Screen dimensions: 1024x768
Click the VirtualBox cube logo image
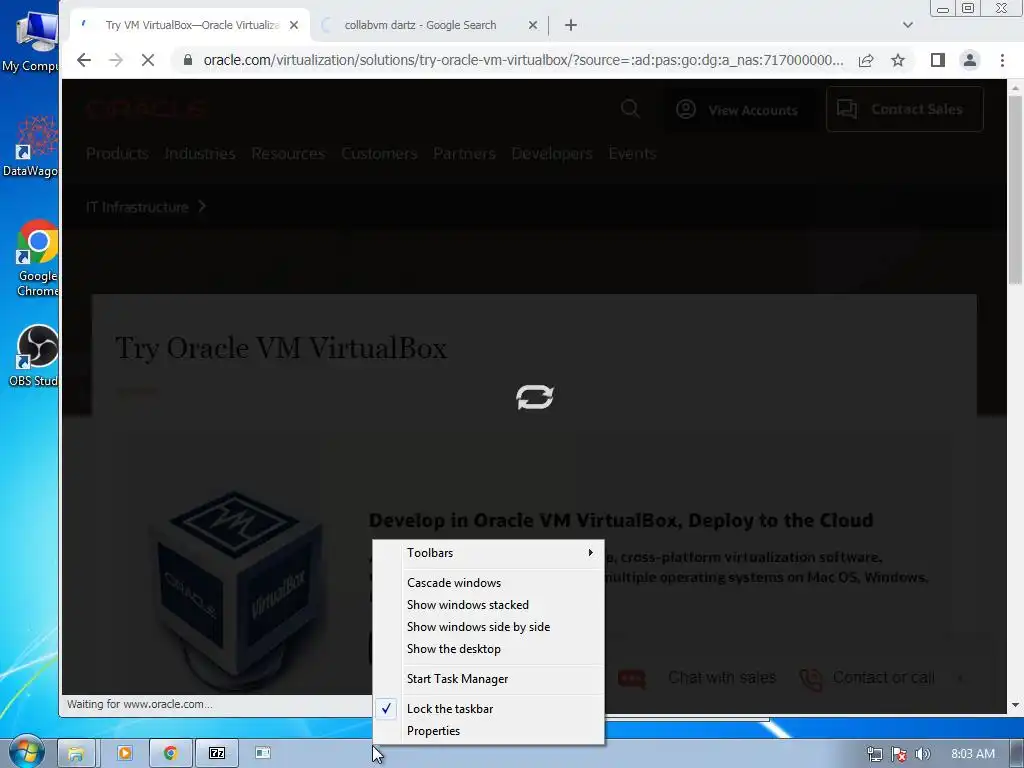pyautogui.click(x=238, y=591)
